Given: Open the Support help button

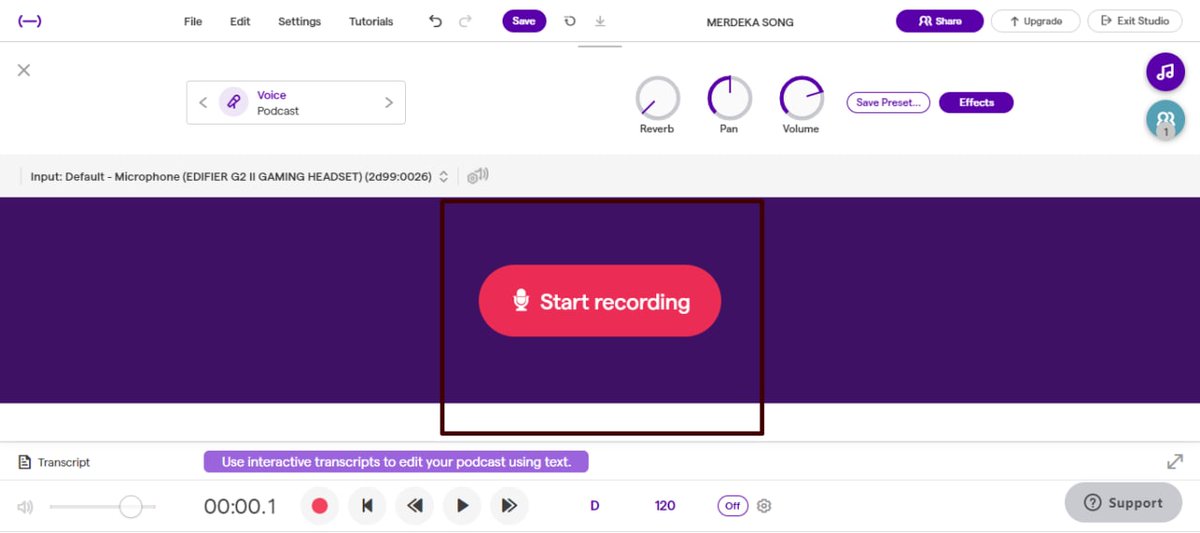Looking at the screenshot, I should (x=1123, y=502).
